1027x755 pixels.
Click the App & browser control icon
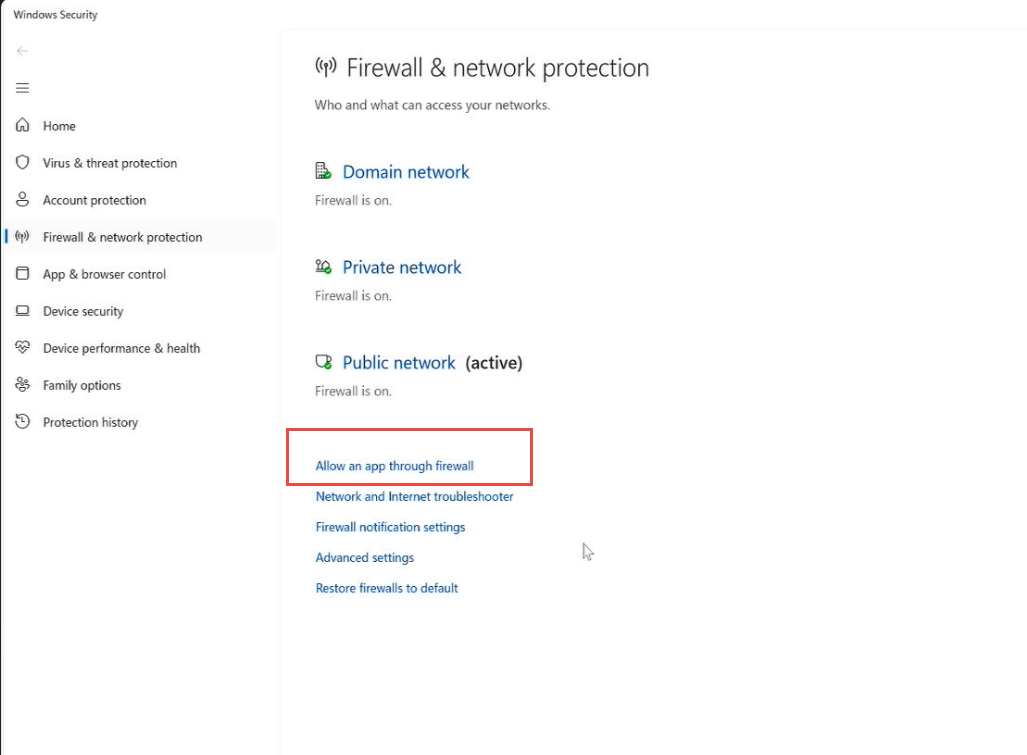tap(22, 274)
